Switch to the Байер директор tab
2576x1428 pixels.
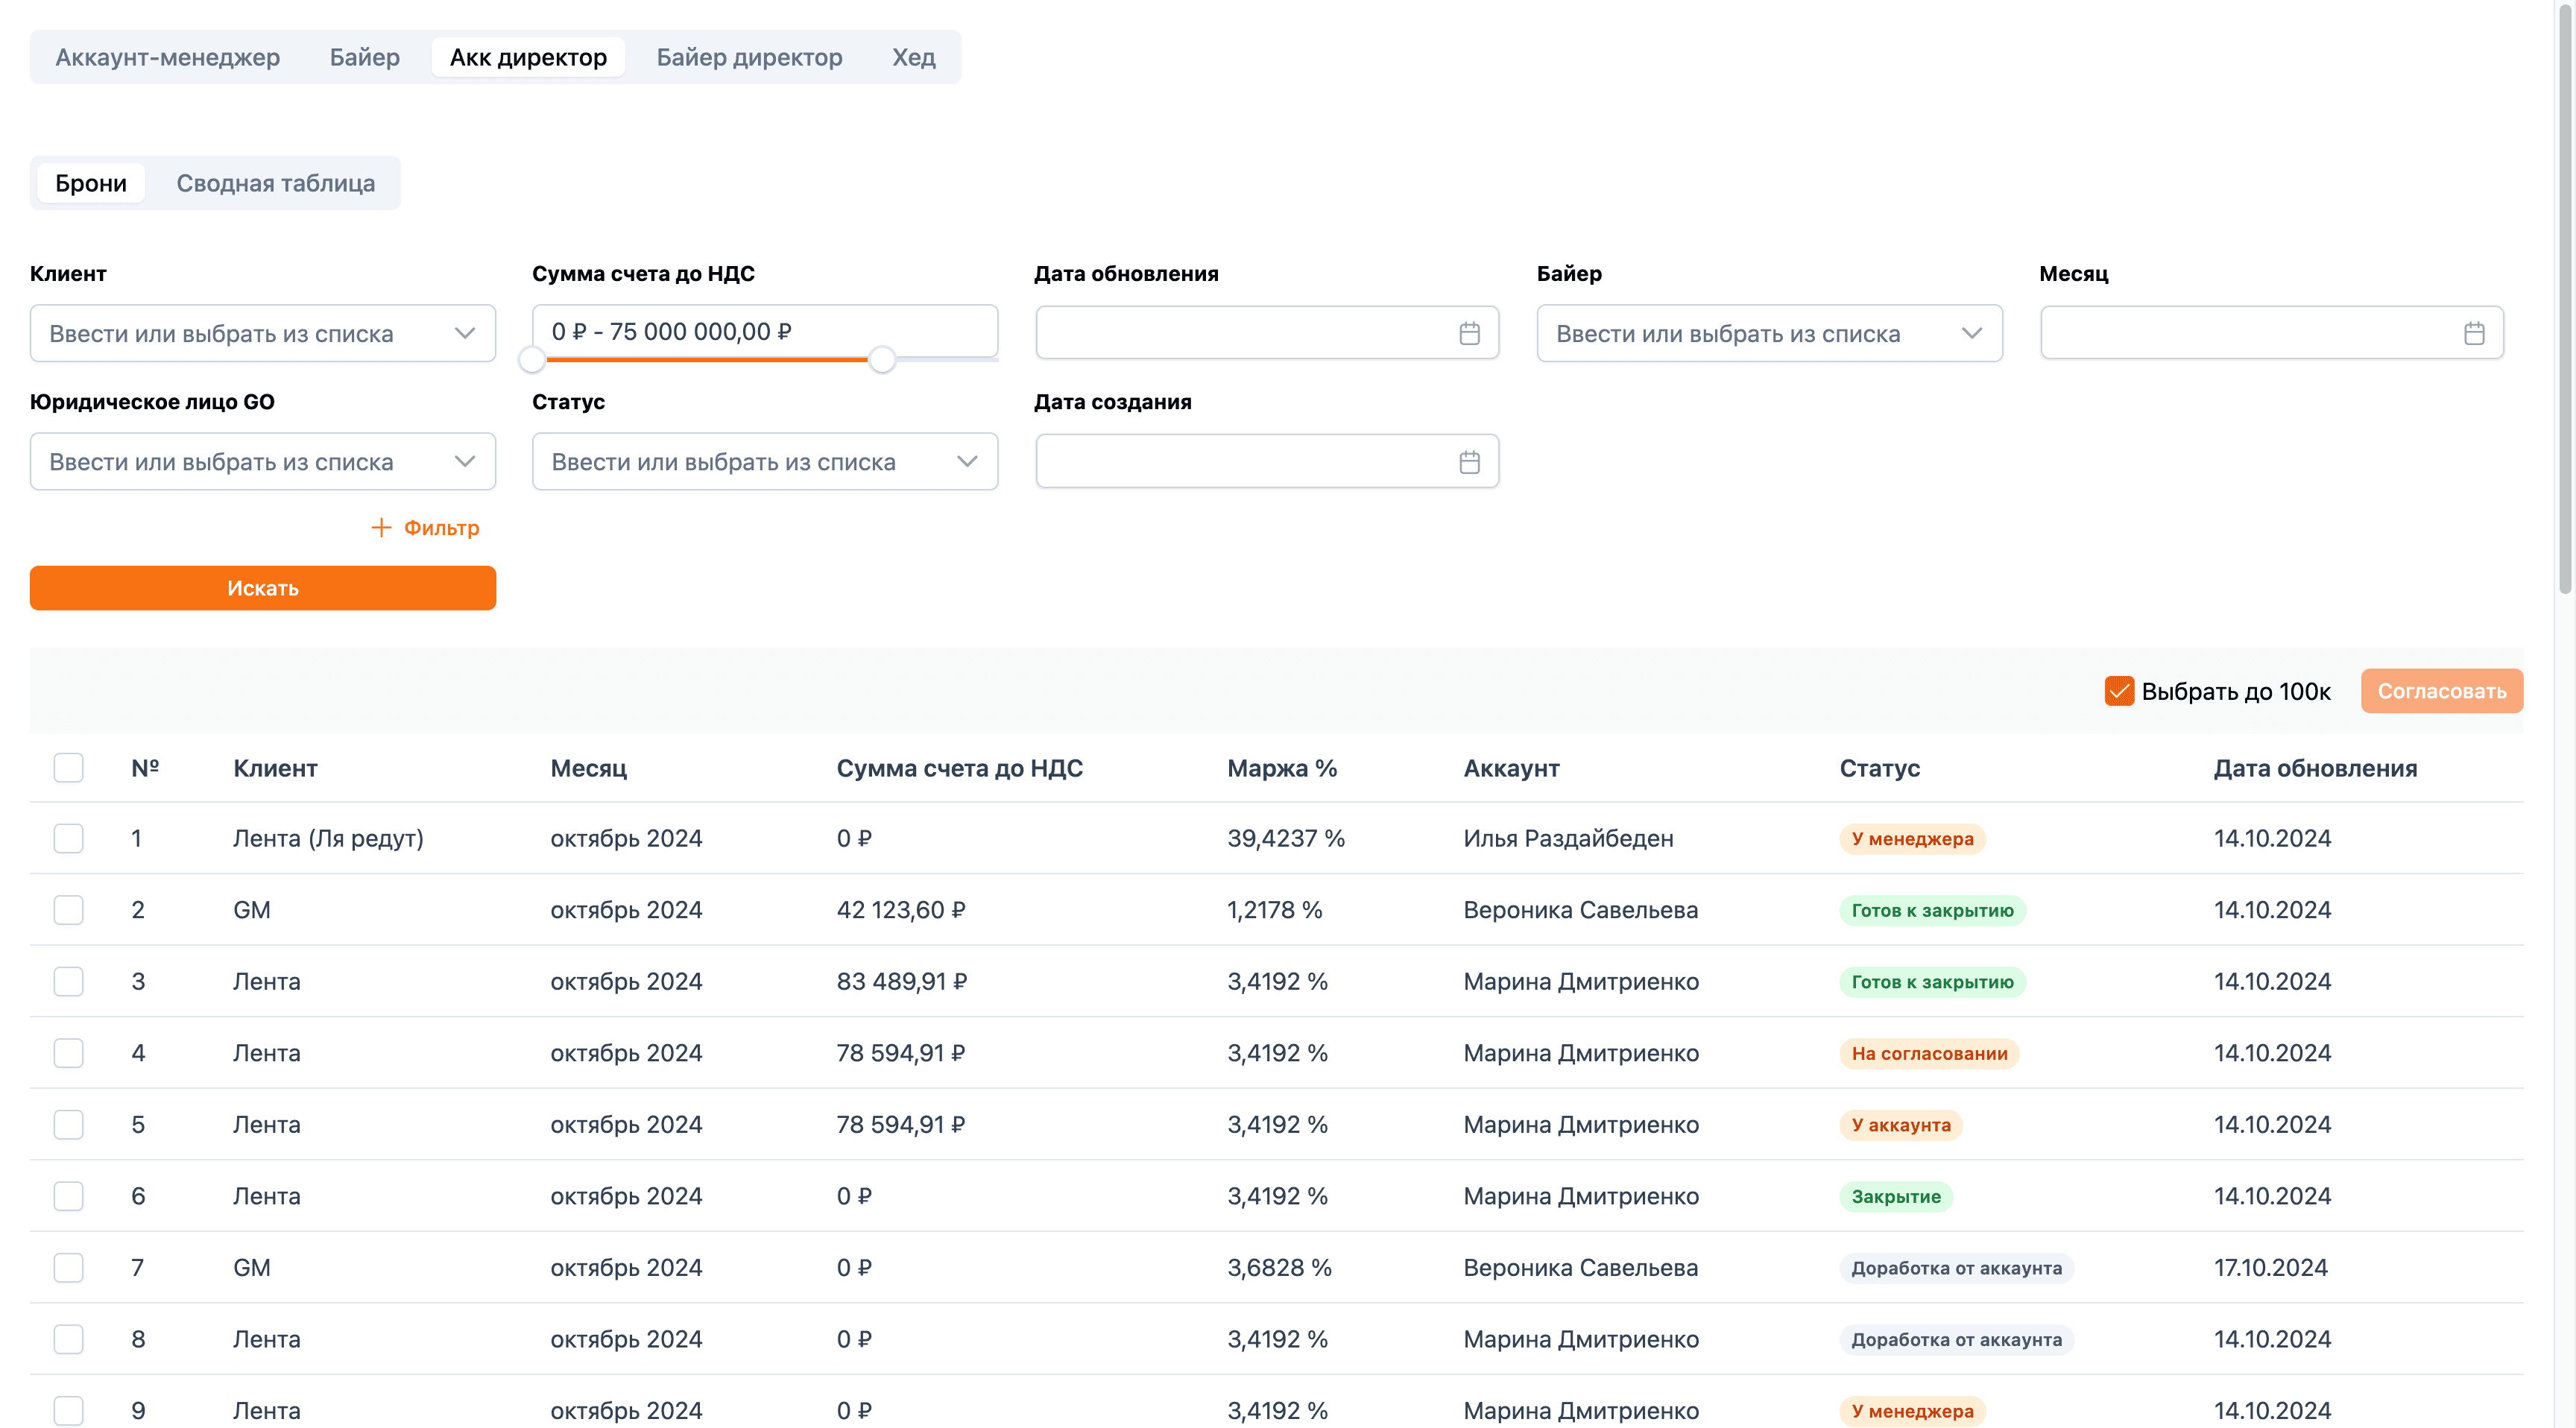point(749,57)
